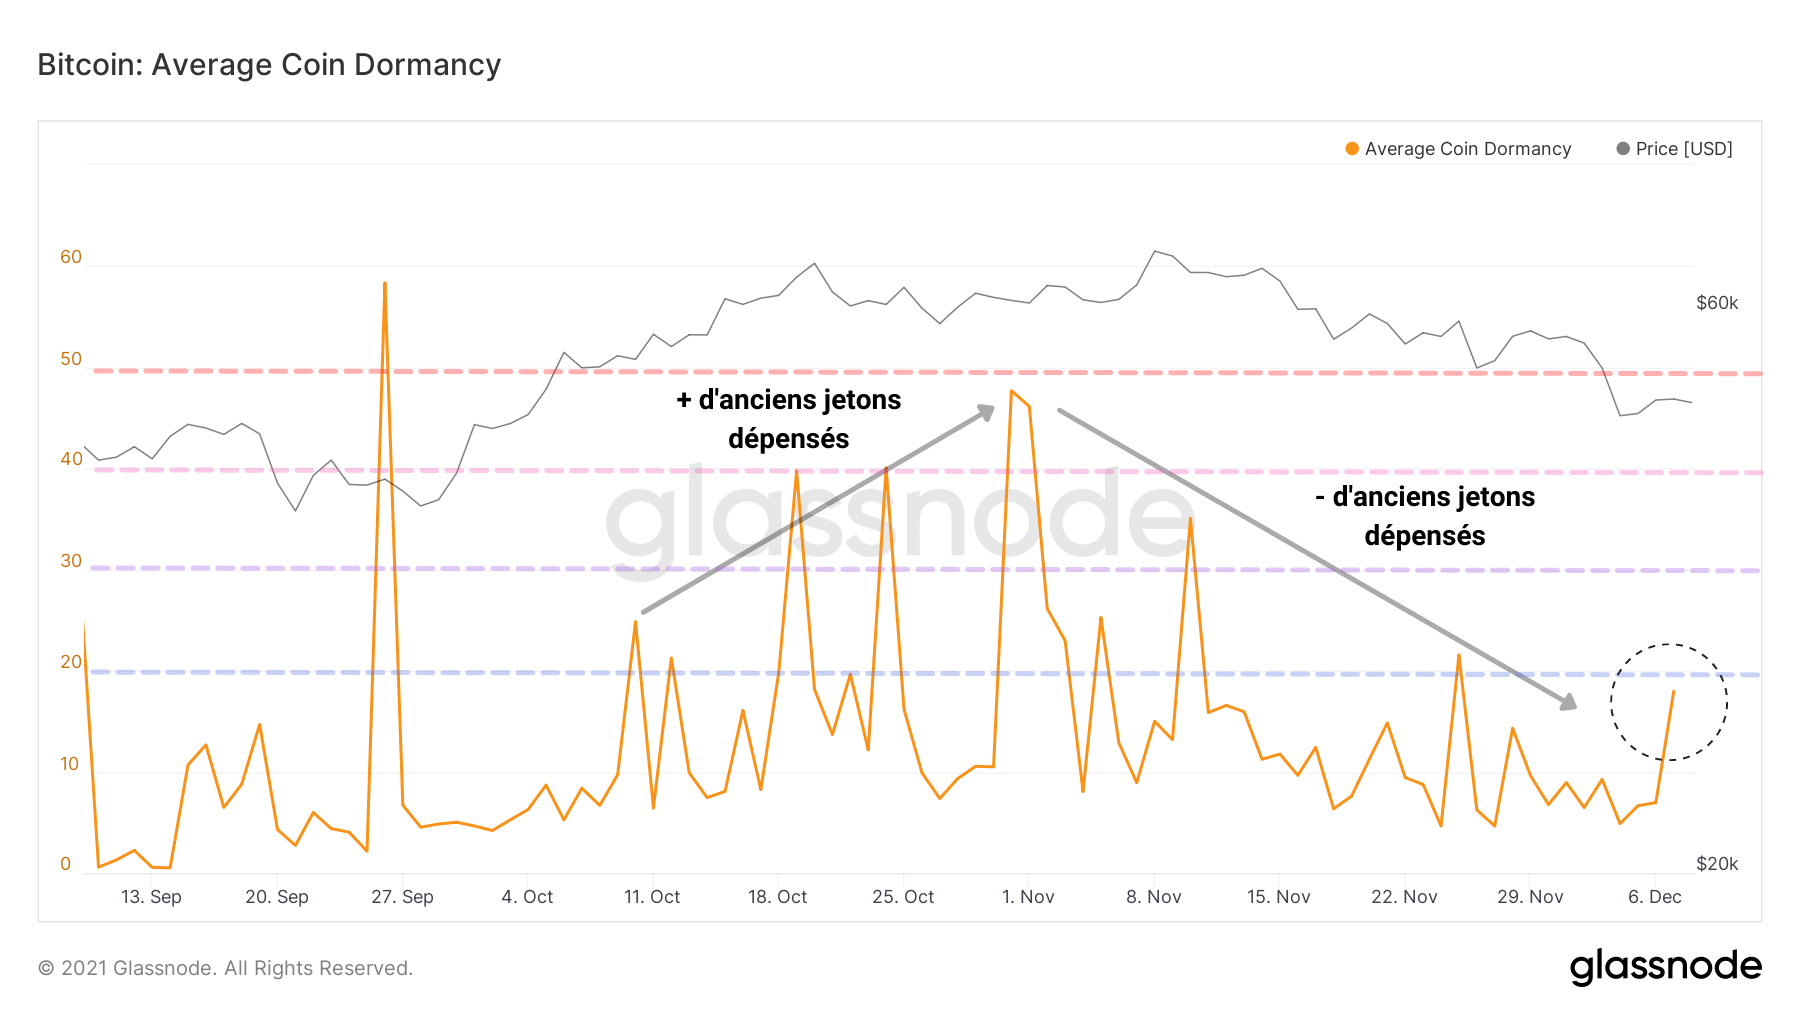
Task: Toggle the Price [USD] legend label
Action: coord(1684,149)
